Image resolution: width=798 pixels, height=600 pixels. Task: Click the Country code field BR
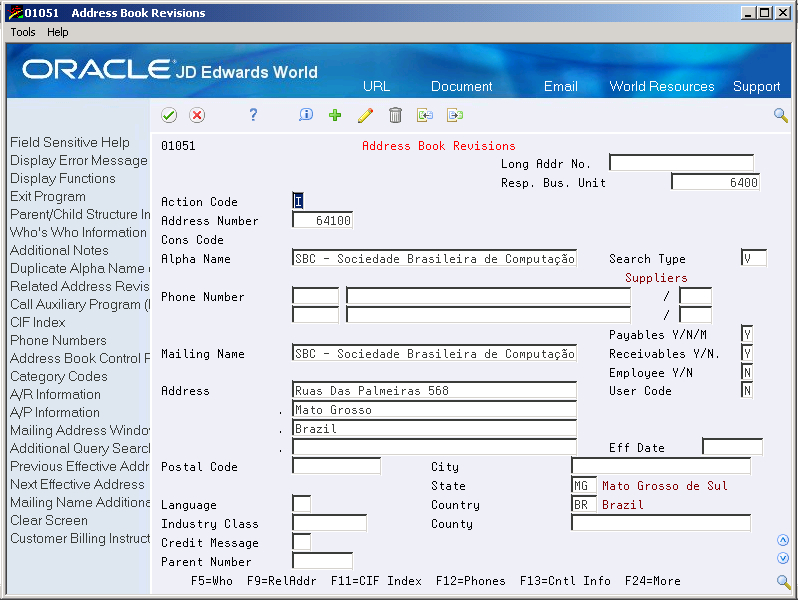coord(584,504)
